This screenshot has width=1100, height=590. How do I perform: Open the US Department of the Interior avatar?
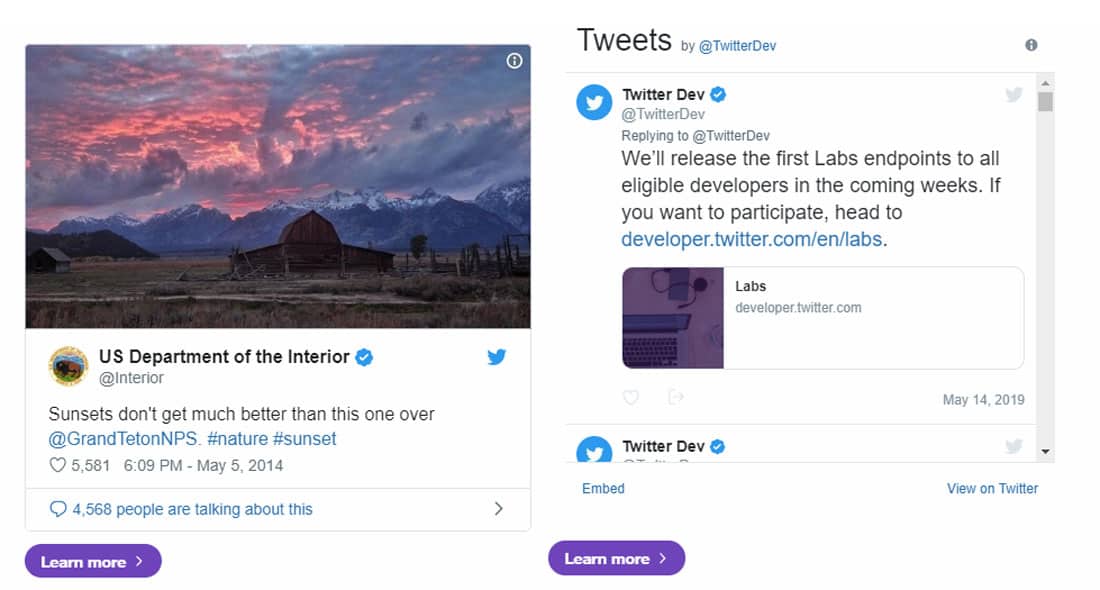coord(68,366)
